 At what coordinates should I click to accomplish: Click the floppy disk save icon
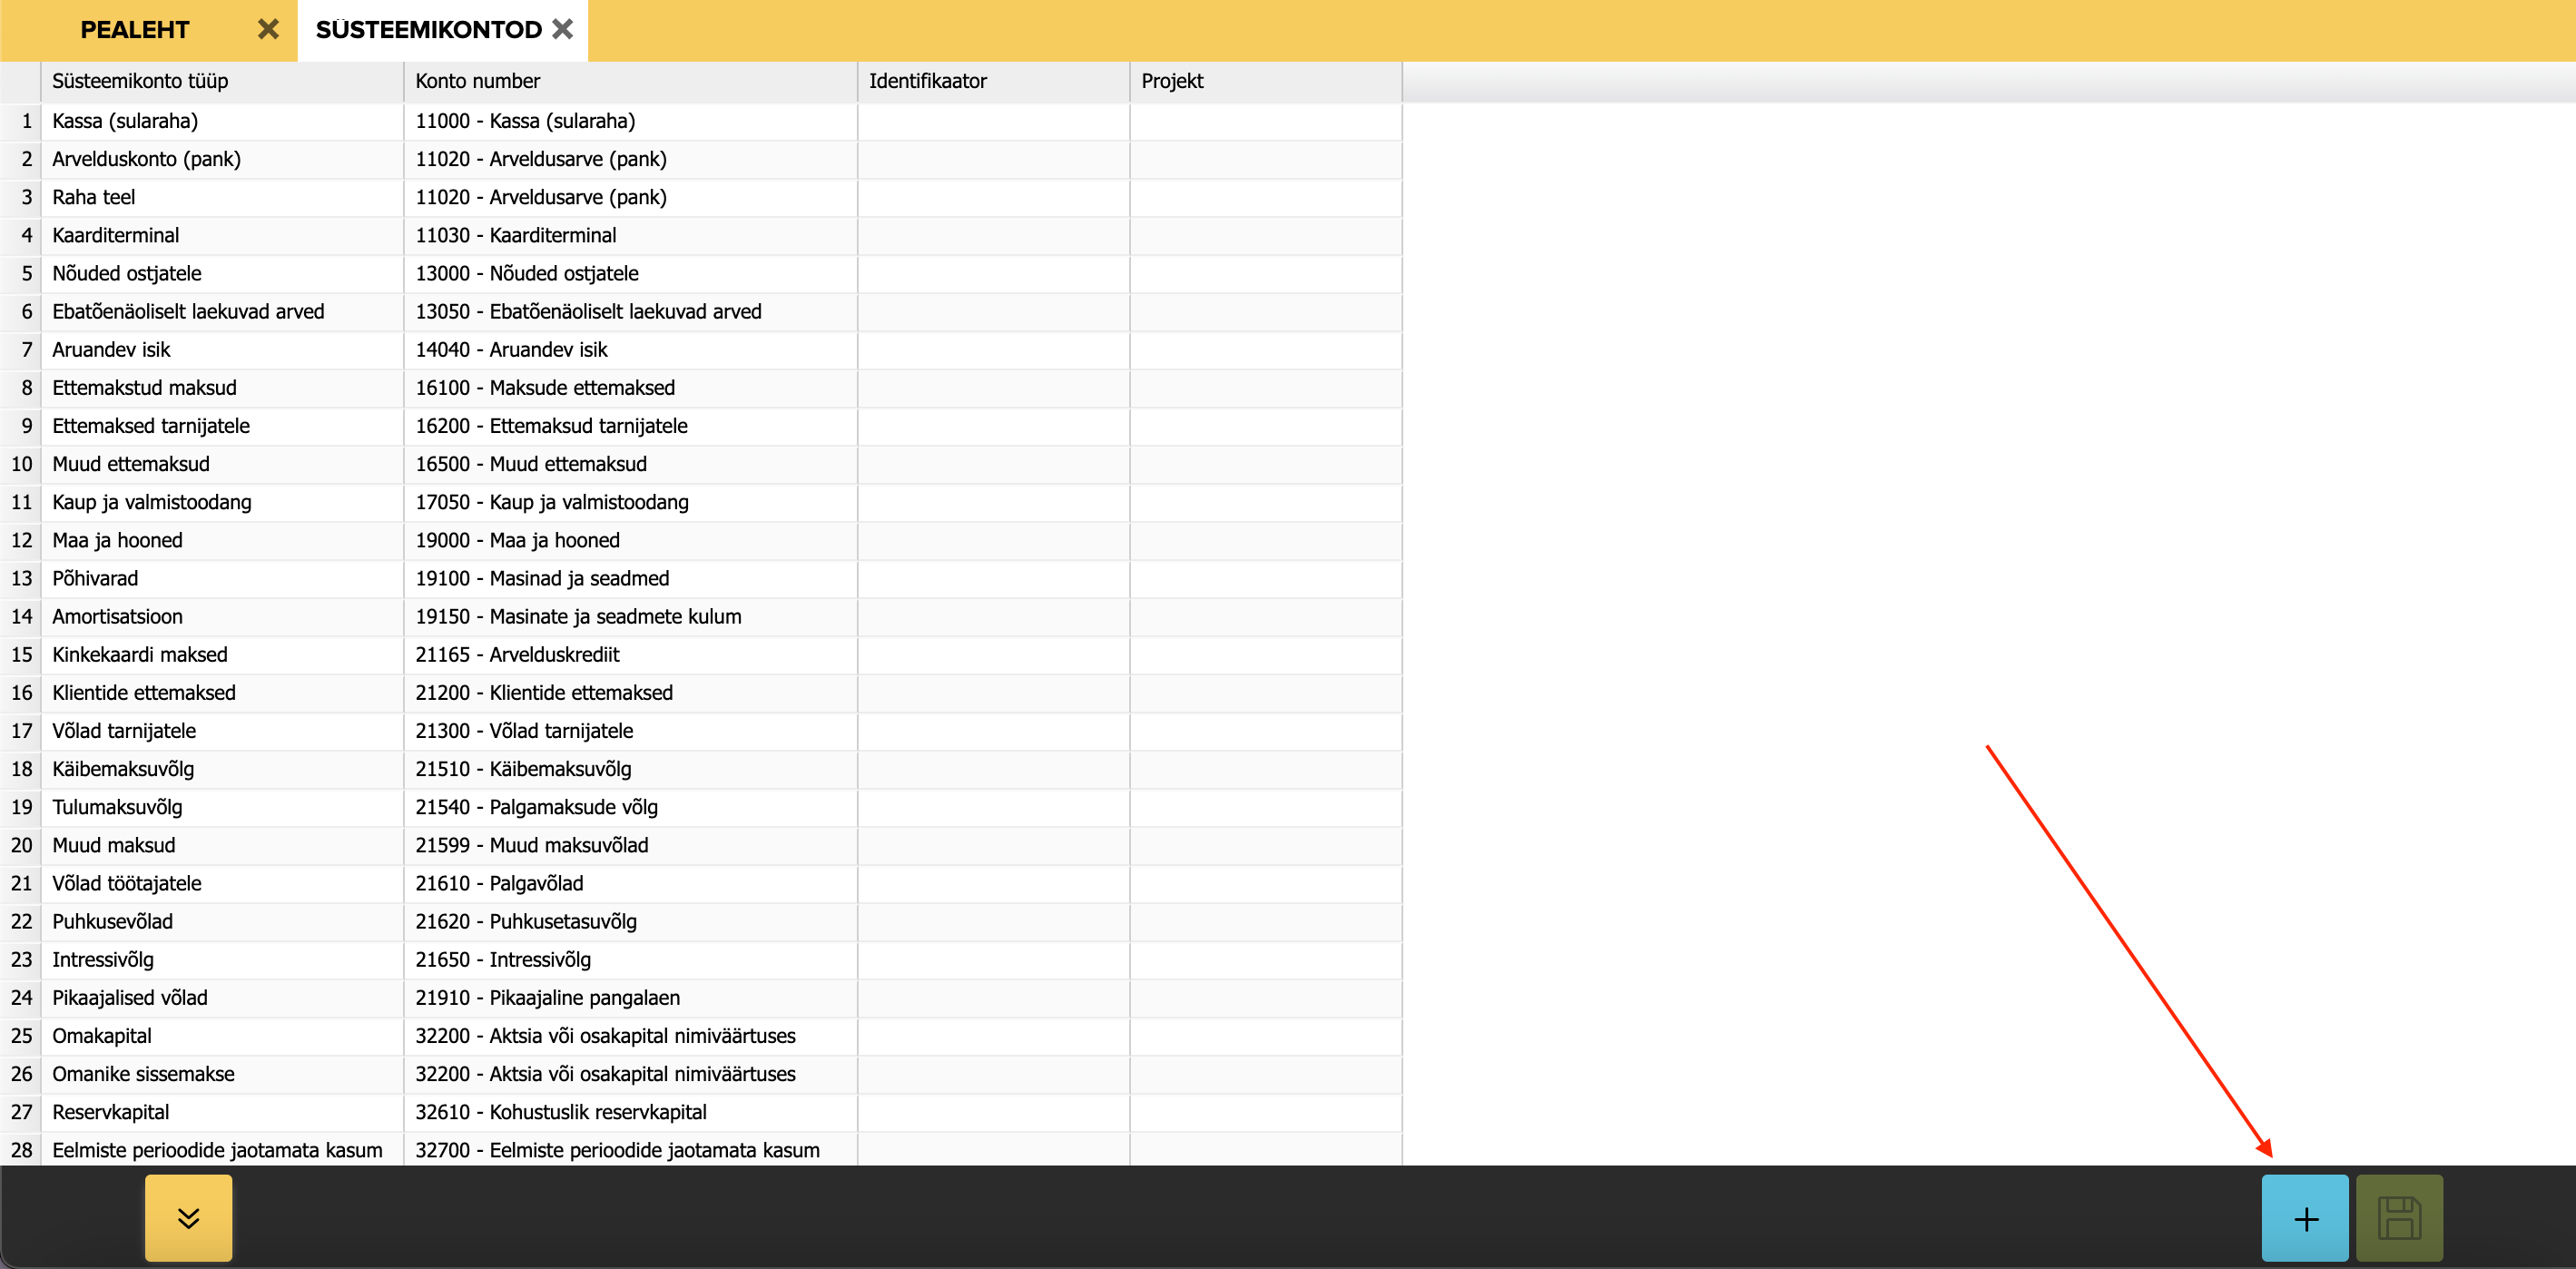pyautogui.click(x=2398, y=1217)
